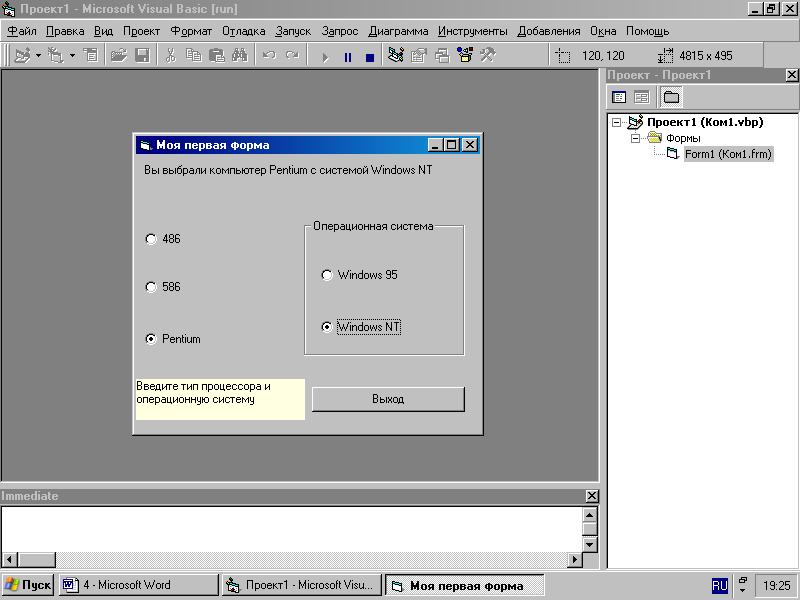Click Toggle Folders icon in Project panel
Viewport: 800px width, 600px height.
[x=671, y=97]
